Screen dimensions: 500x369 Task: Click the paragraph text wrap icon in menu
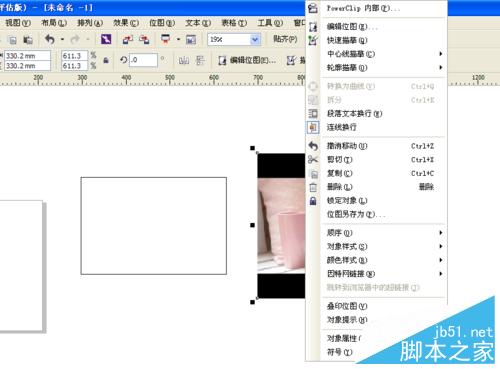coord(313,114)
